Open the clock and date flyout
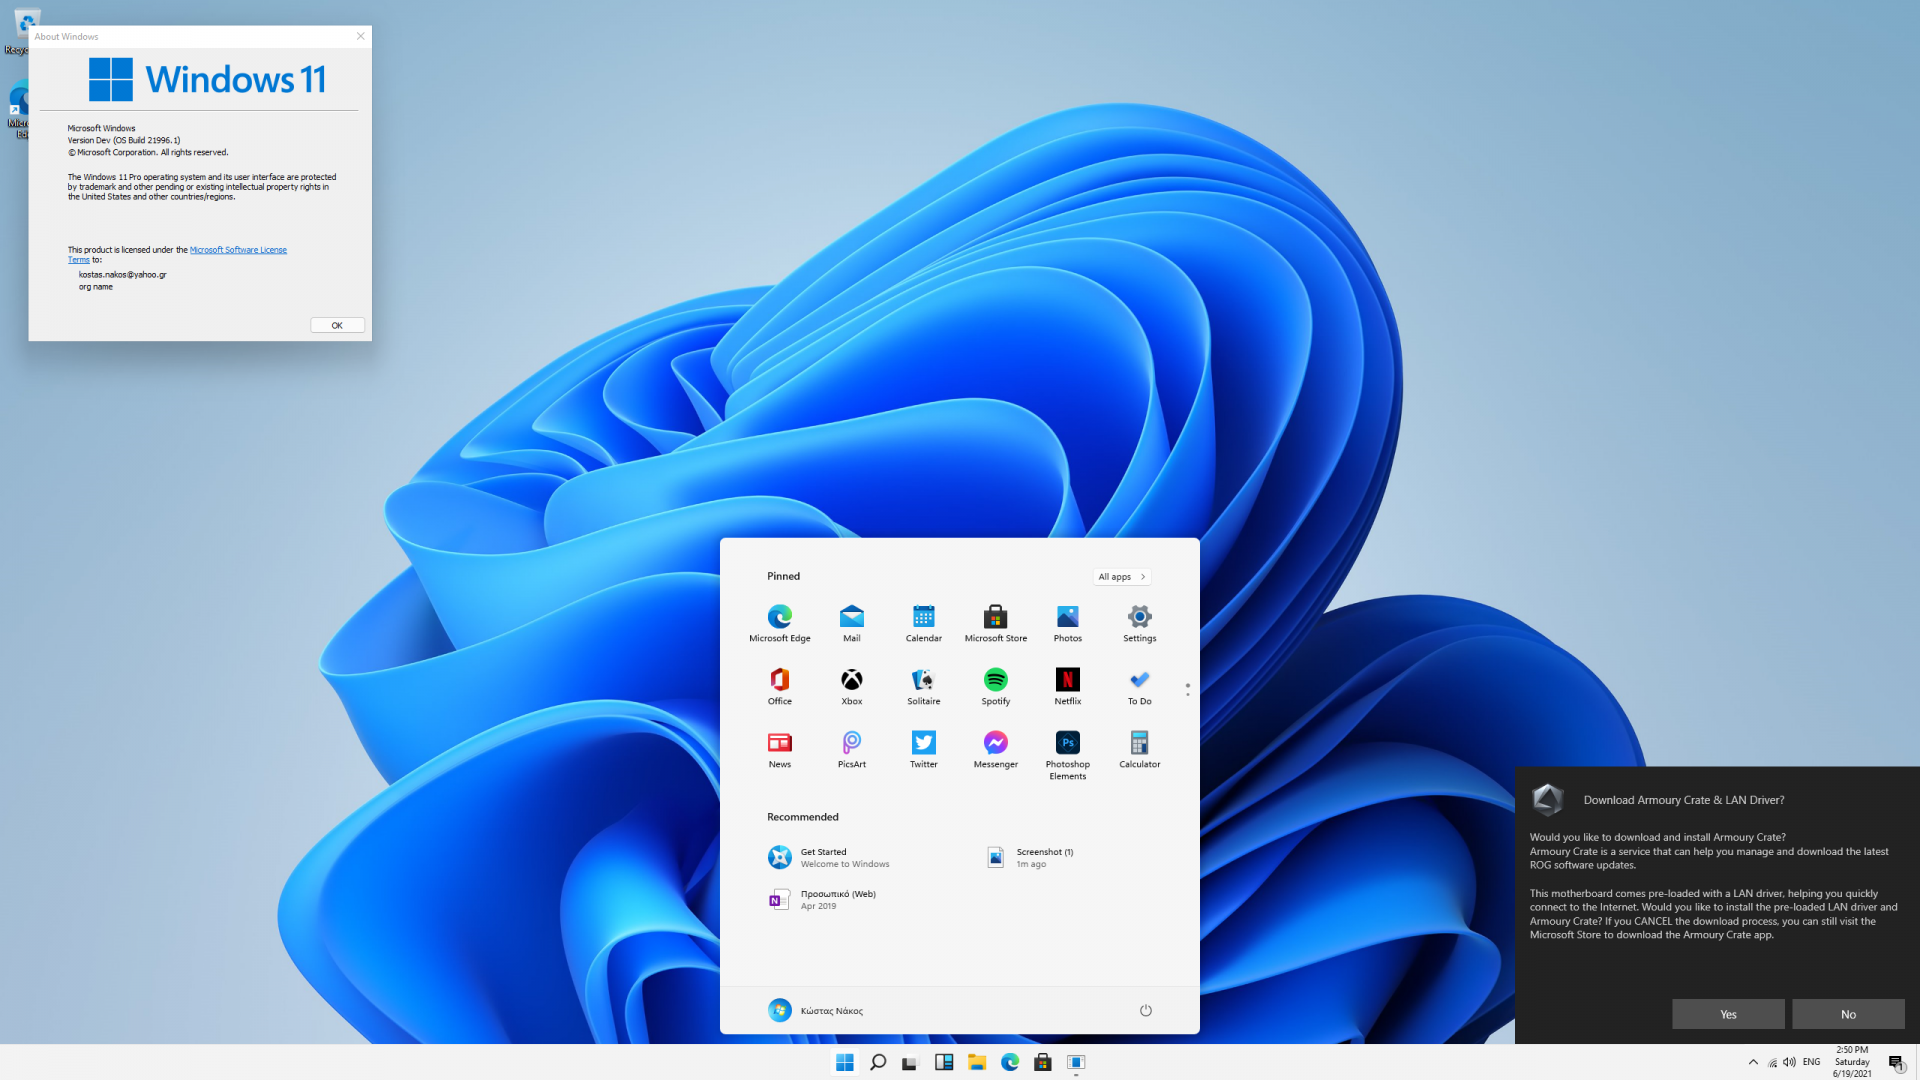Image resolution: width=1920 pixels, height=1080 pixels. click(x=1852, y=1062)
